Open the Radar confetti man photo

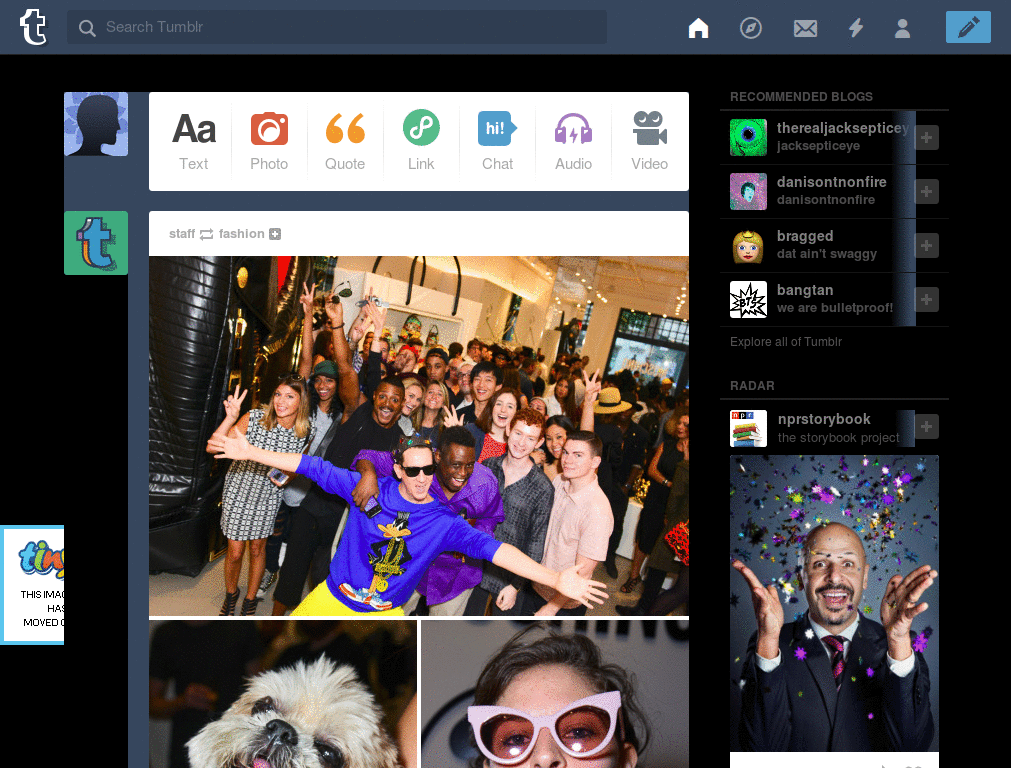point(834,603)
